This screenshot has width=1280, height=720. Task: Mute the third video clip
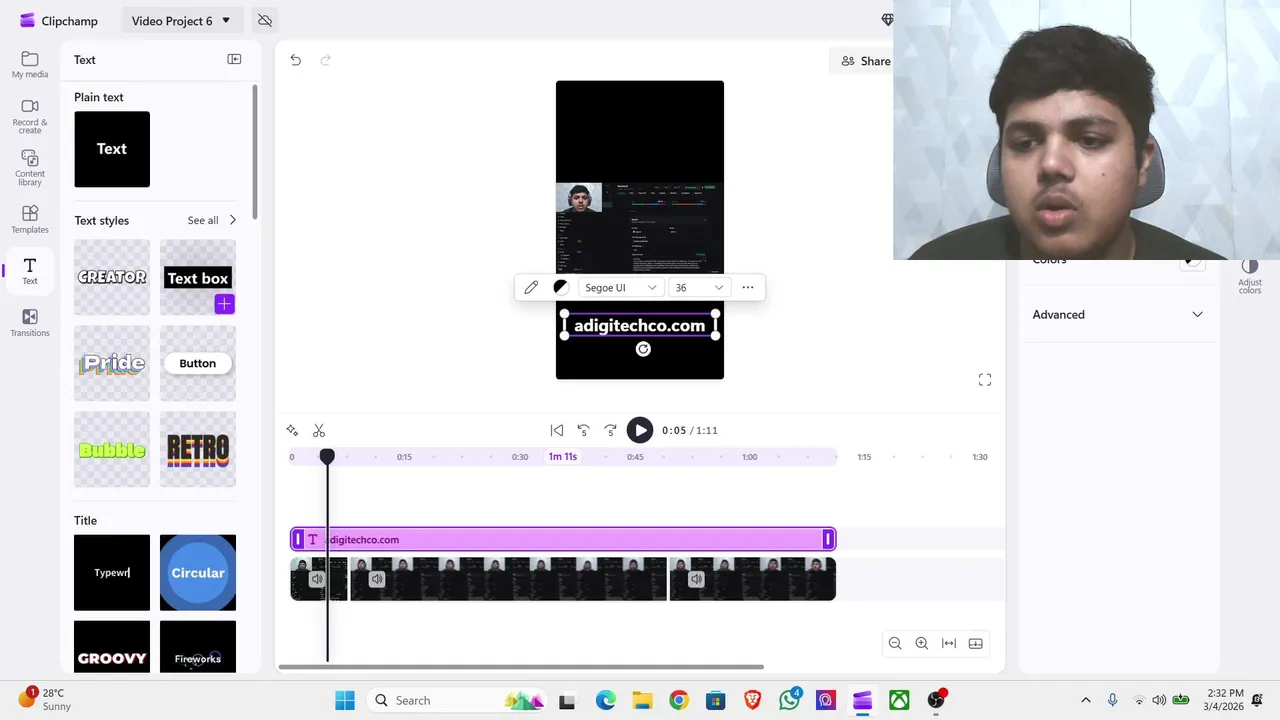click(x=696, y=579)
